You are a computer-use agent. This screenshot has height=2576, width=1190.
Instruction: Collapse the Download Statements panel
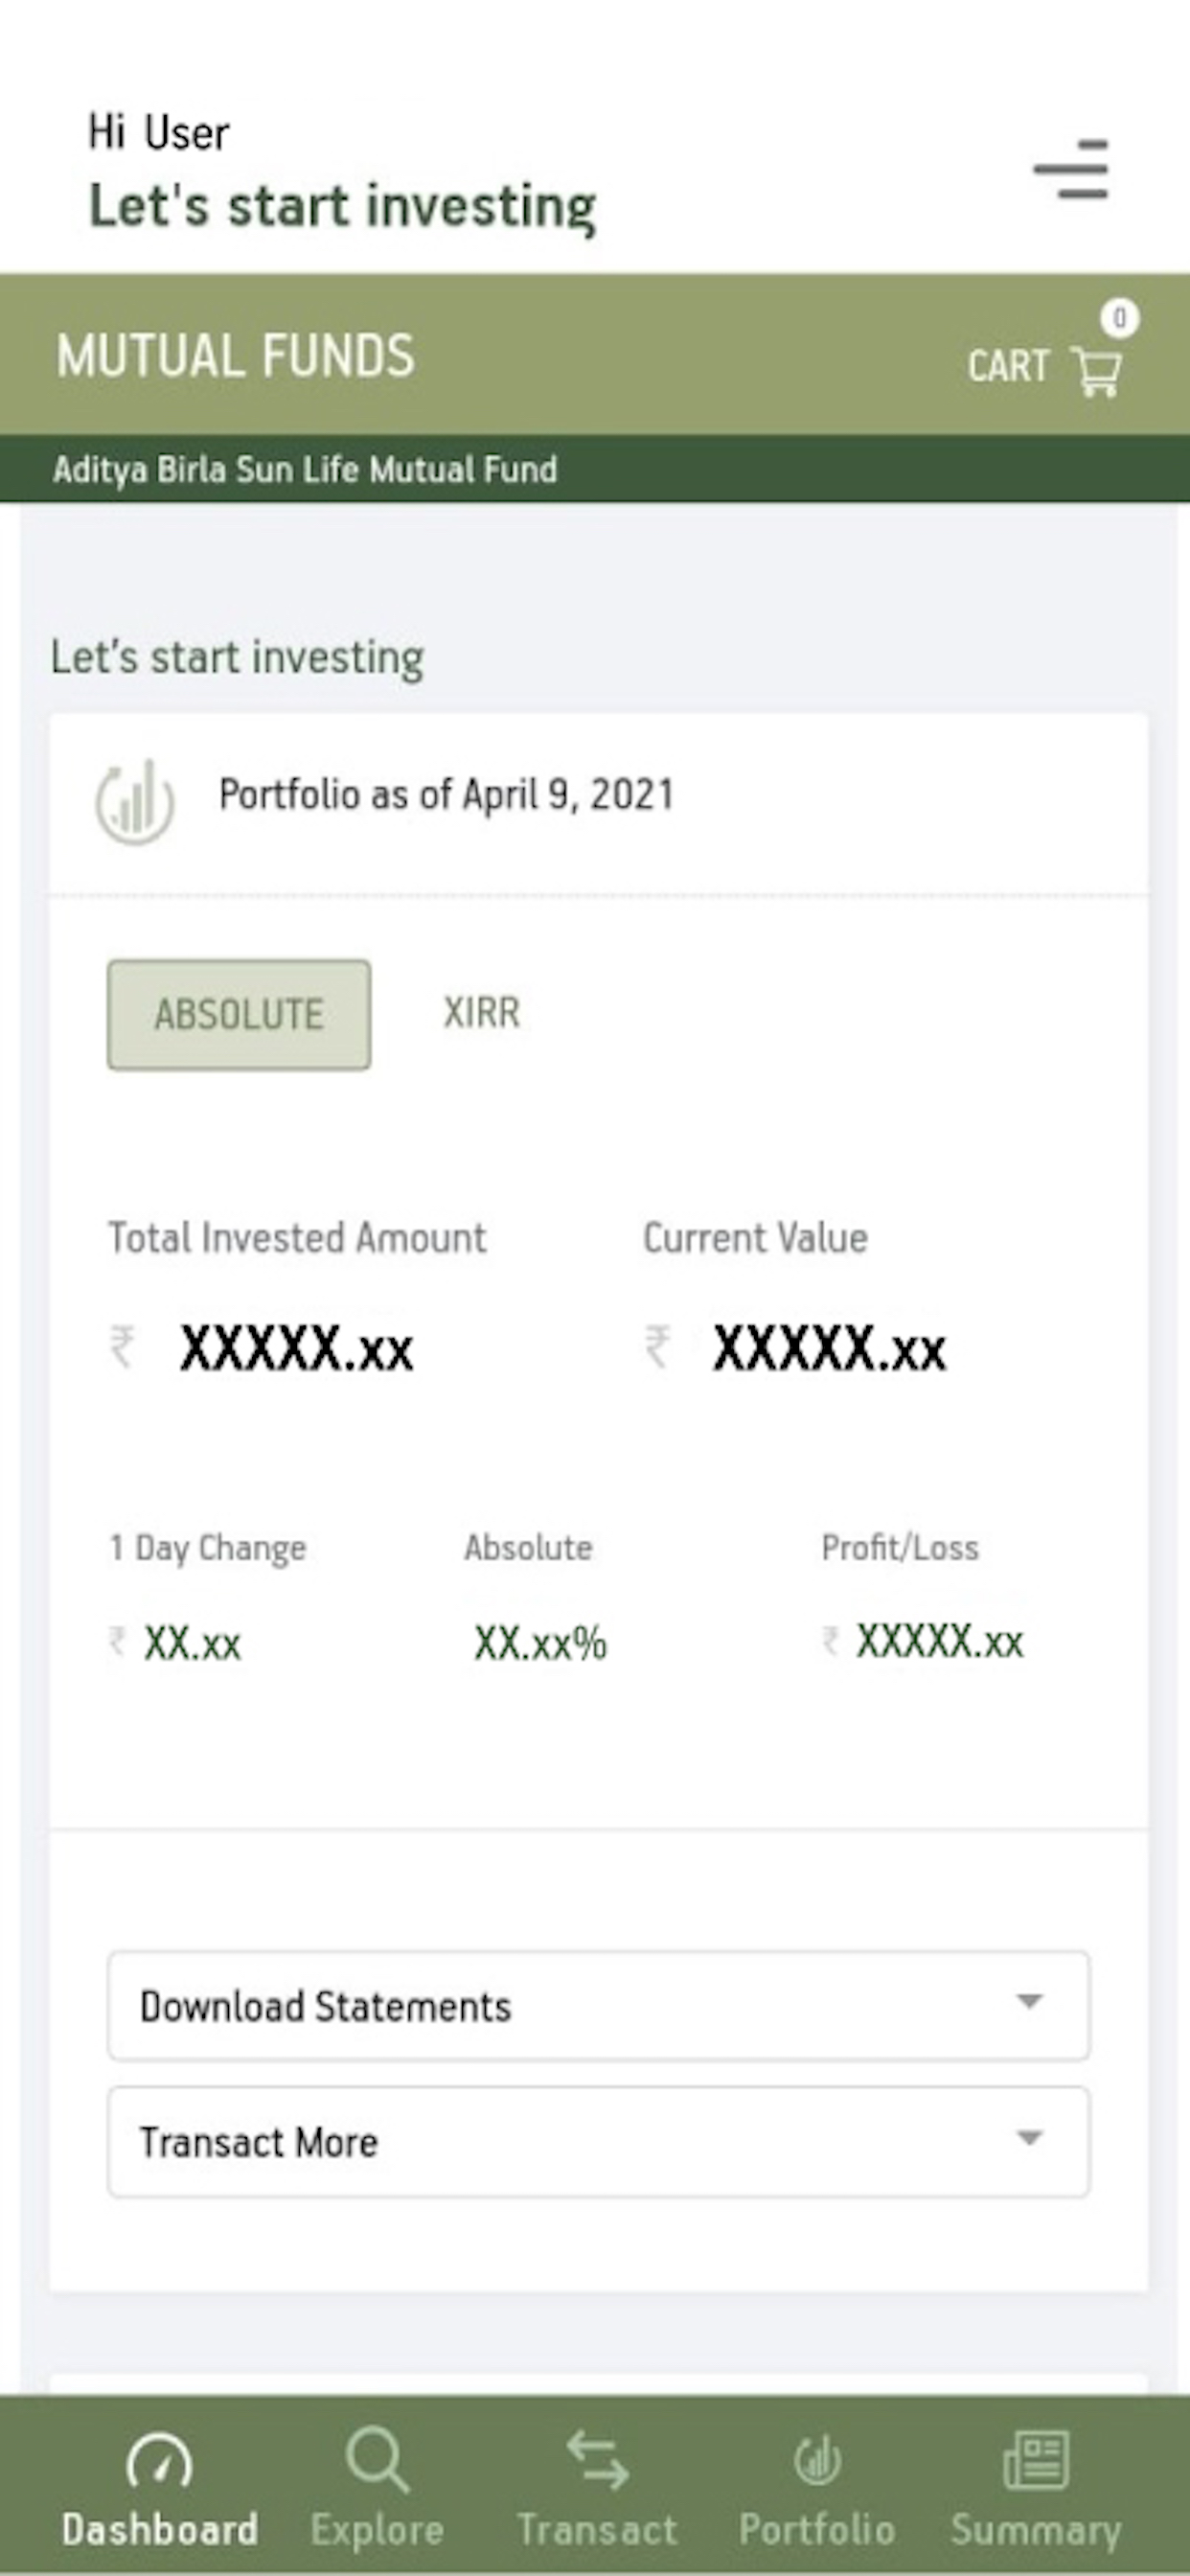point(1031,2006)
